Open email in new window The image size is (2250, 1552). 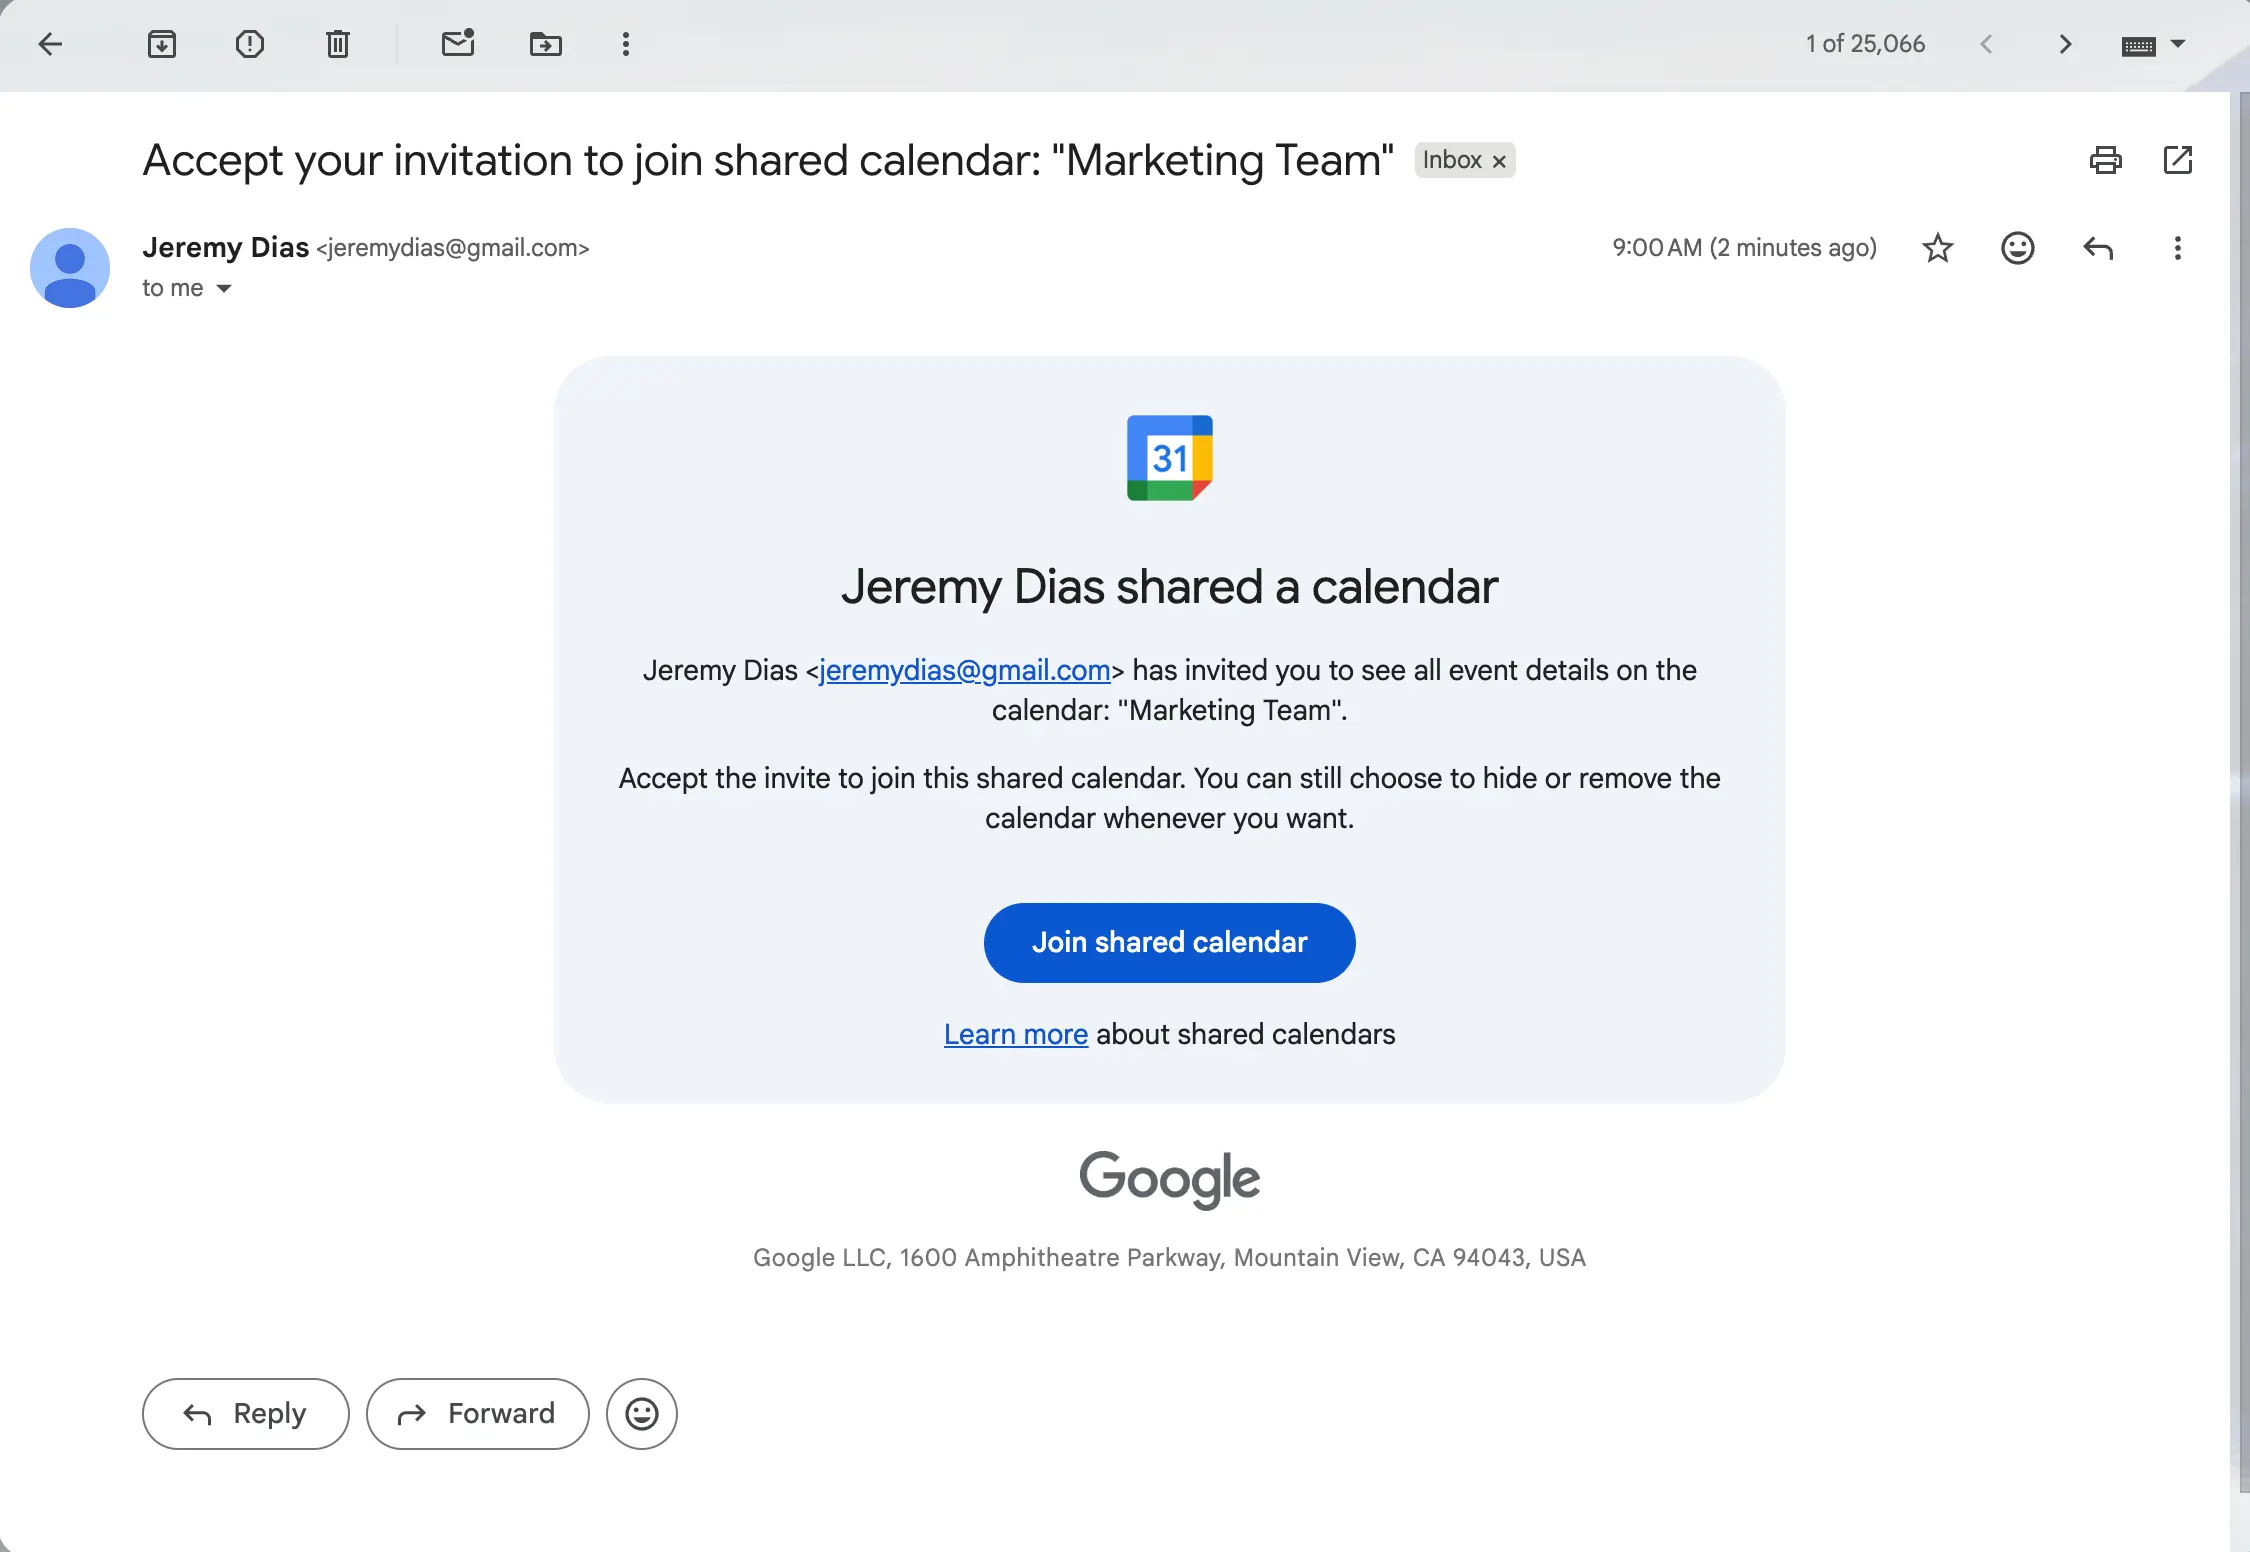coord(2178,160)
